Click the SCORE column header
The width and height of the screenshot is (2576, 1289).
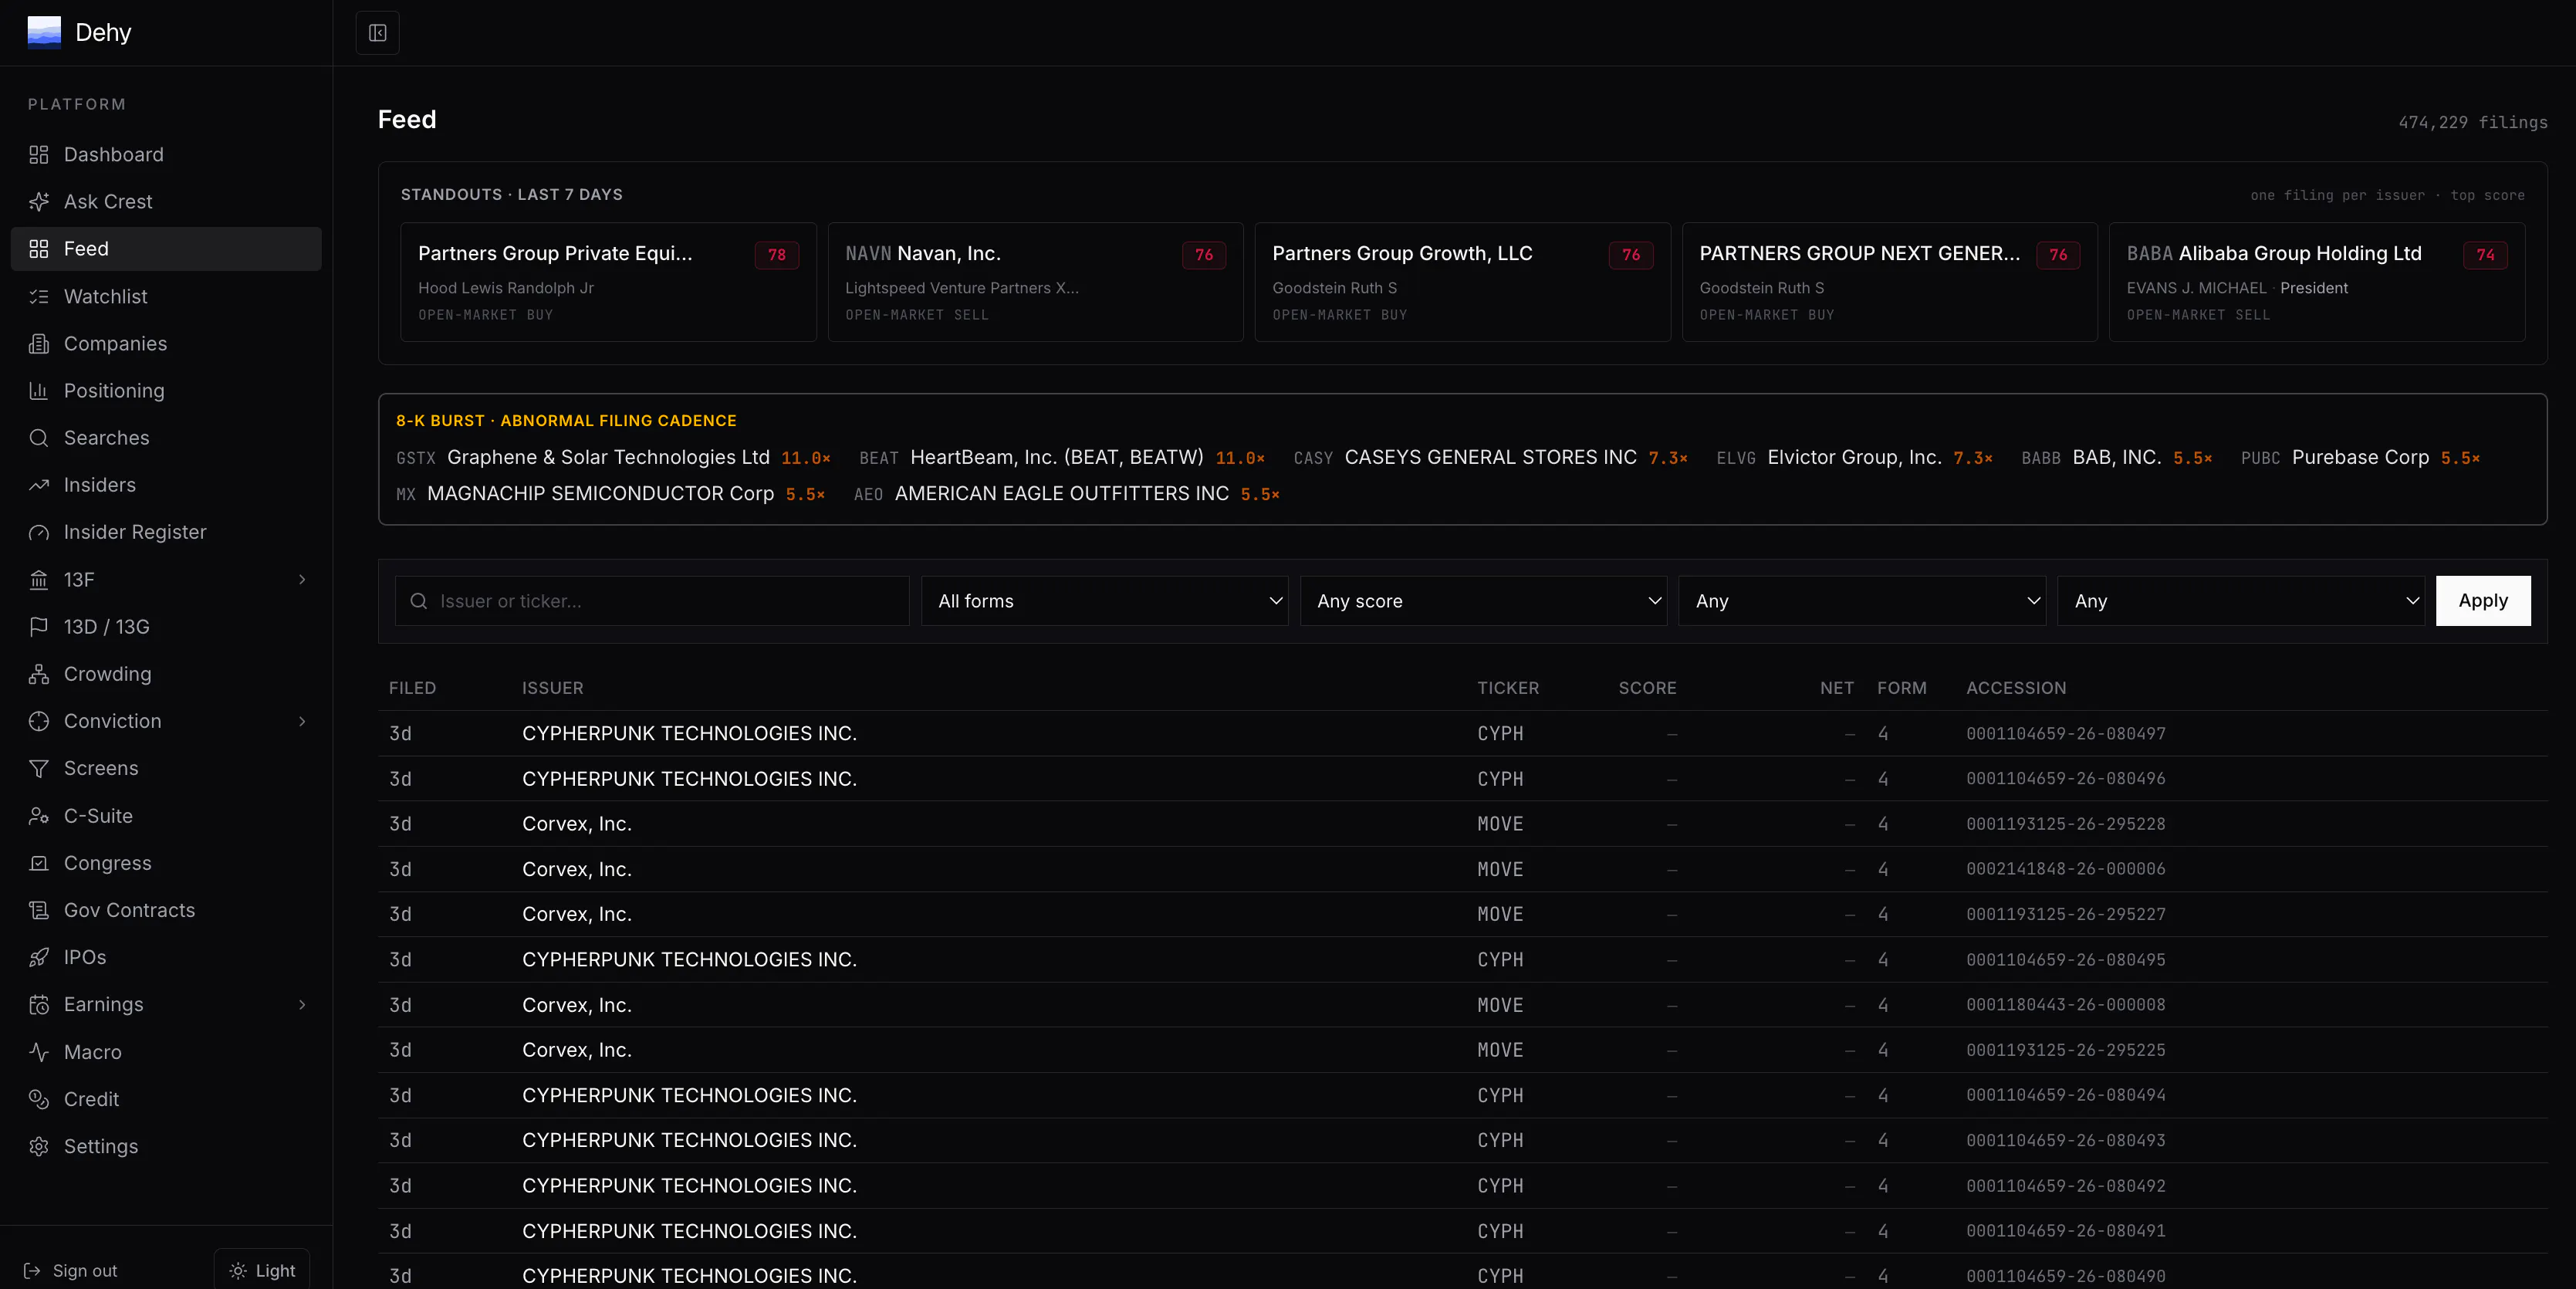1647,688
